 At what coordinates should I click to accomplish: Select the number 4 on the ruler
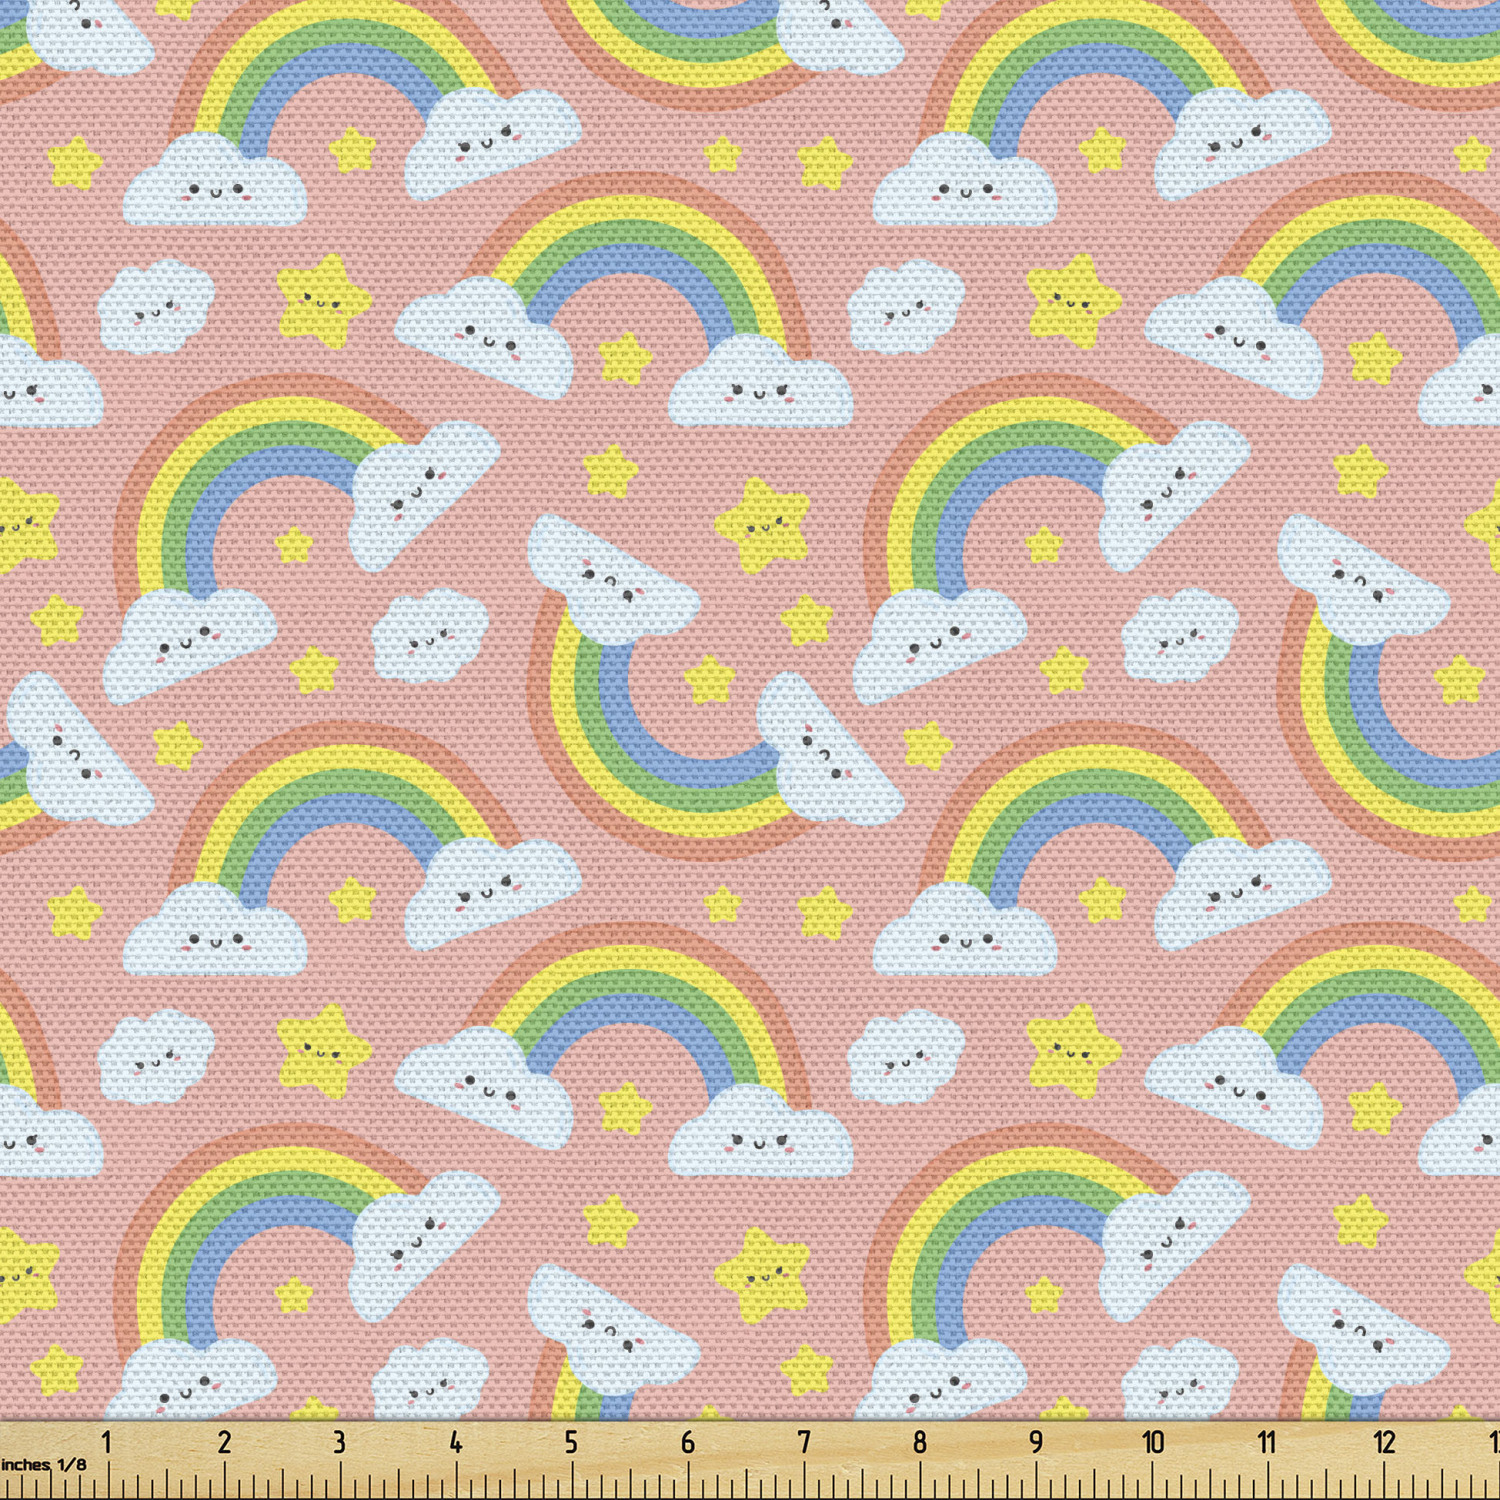(455, 1442)
